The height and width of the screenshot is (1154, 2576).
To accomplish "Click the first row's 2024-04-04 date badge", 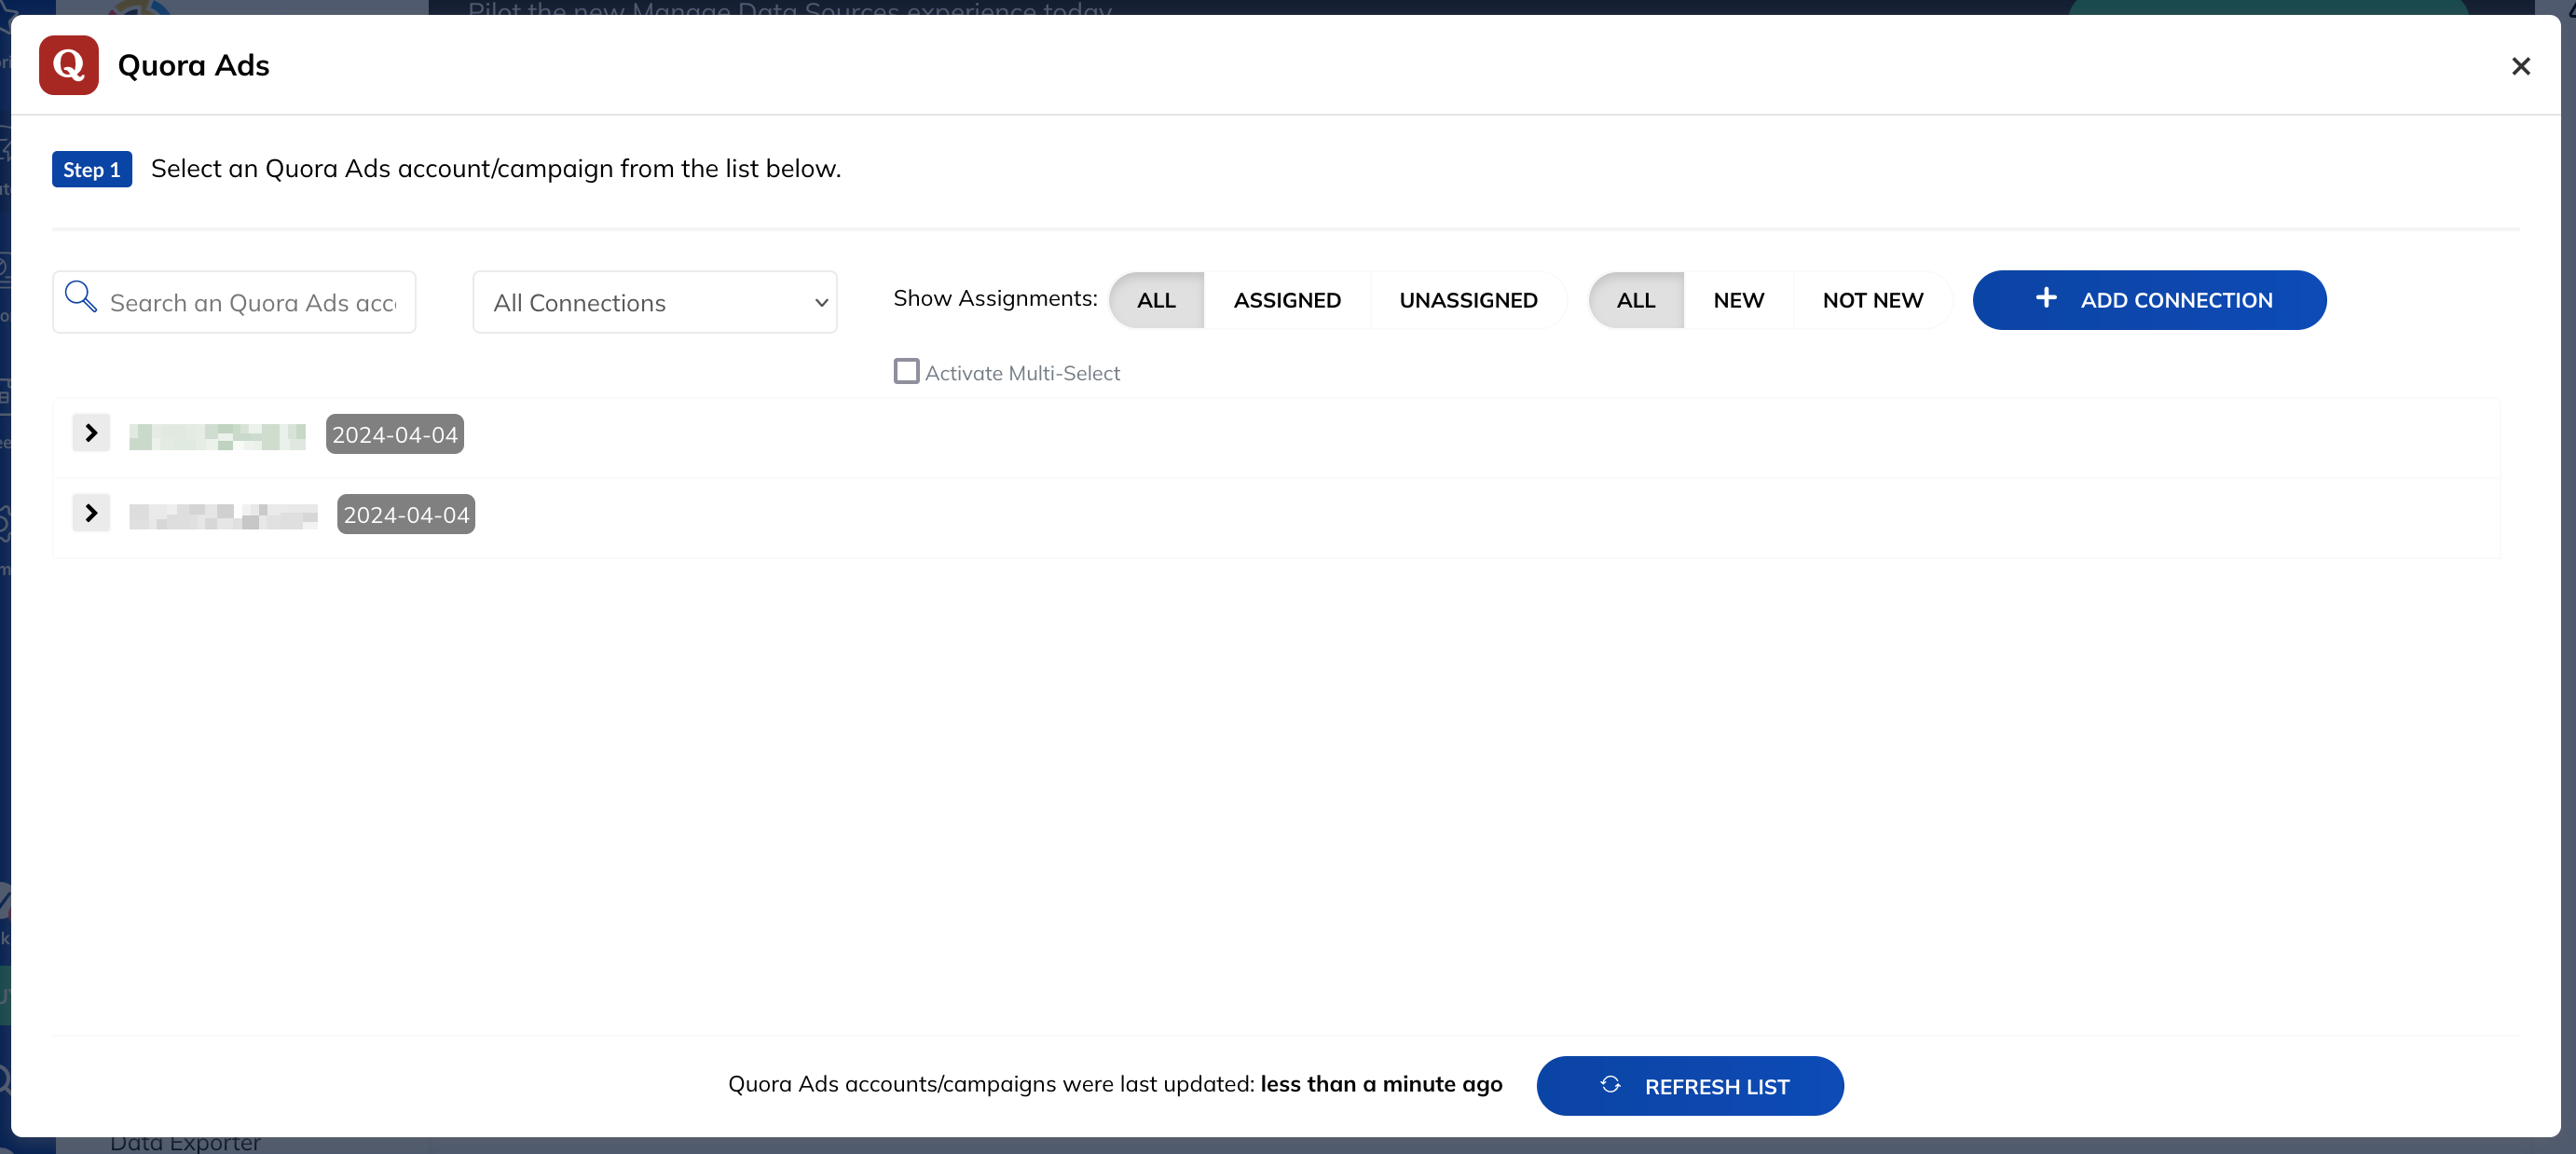I will (x=395, y=434).
